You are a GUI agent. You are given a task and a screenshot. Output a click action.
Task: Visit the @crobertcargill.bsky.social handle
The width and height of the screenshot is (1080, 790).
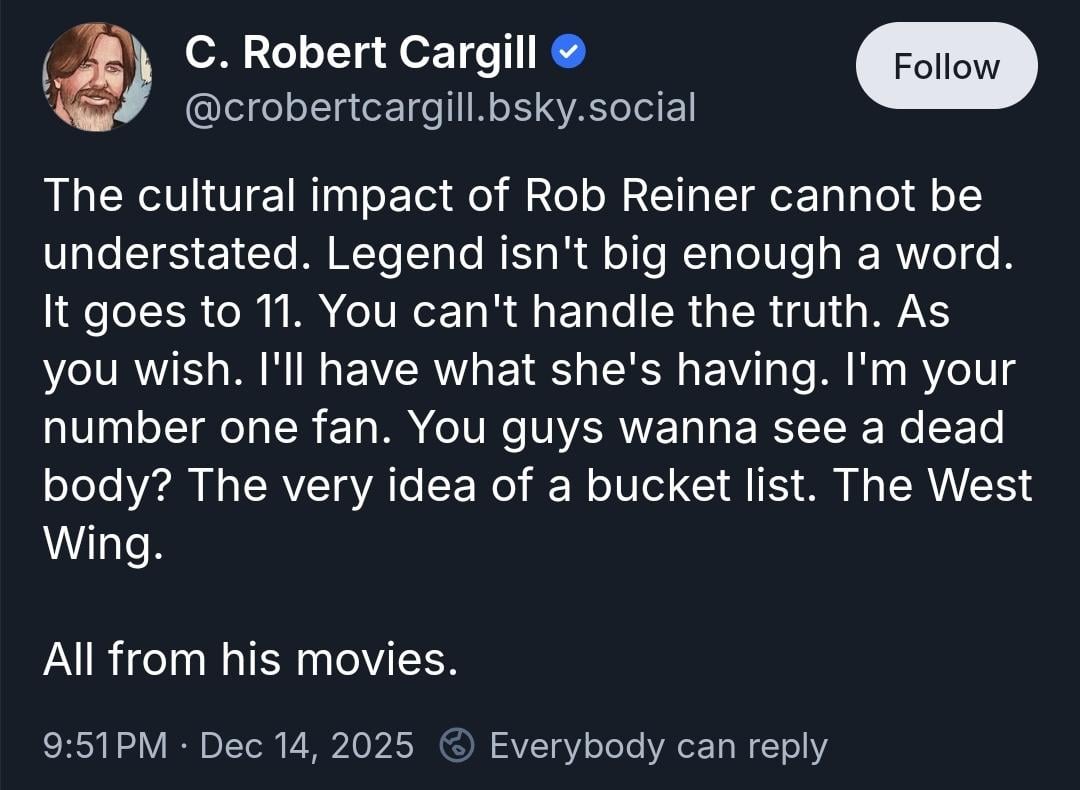point(440,107)
